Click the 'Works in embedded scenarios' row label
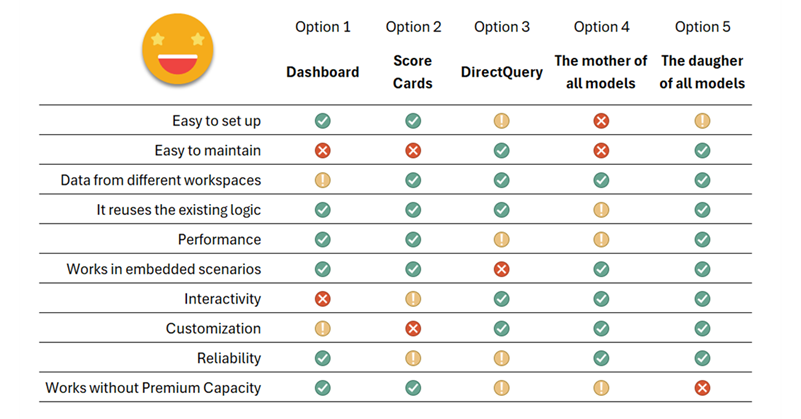Screen dimensions: 801x419 [x=164, y=269]
